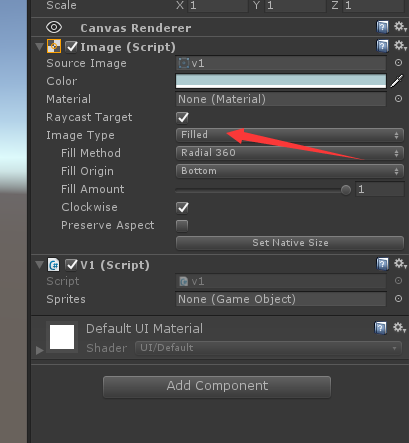Open the Material object picker circle
The image size is (409, 443).
point(398,99)
